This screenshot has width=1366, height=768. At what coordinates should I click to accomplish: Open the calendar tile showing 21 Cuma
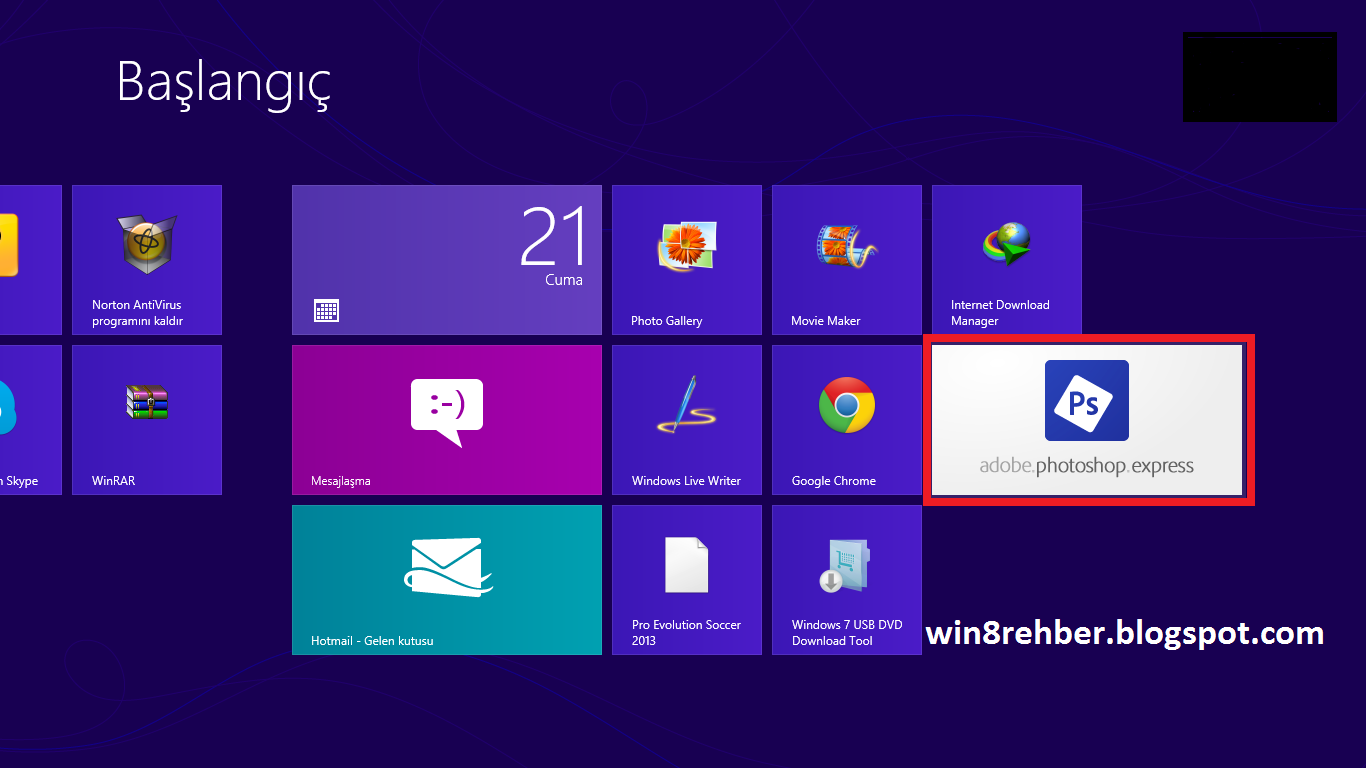point(447,260)
